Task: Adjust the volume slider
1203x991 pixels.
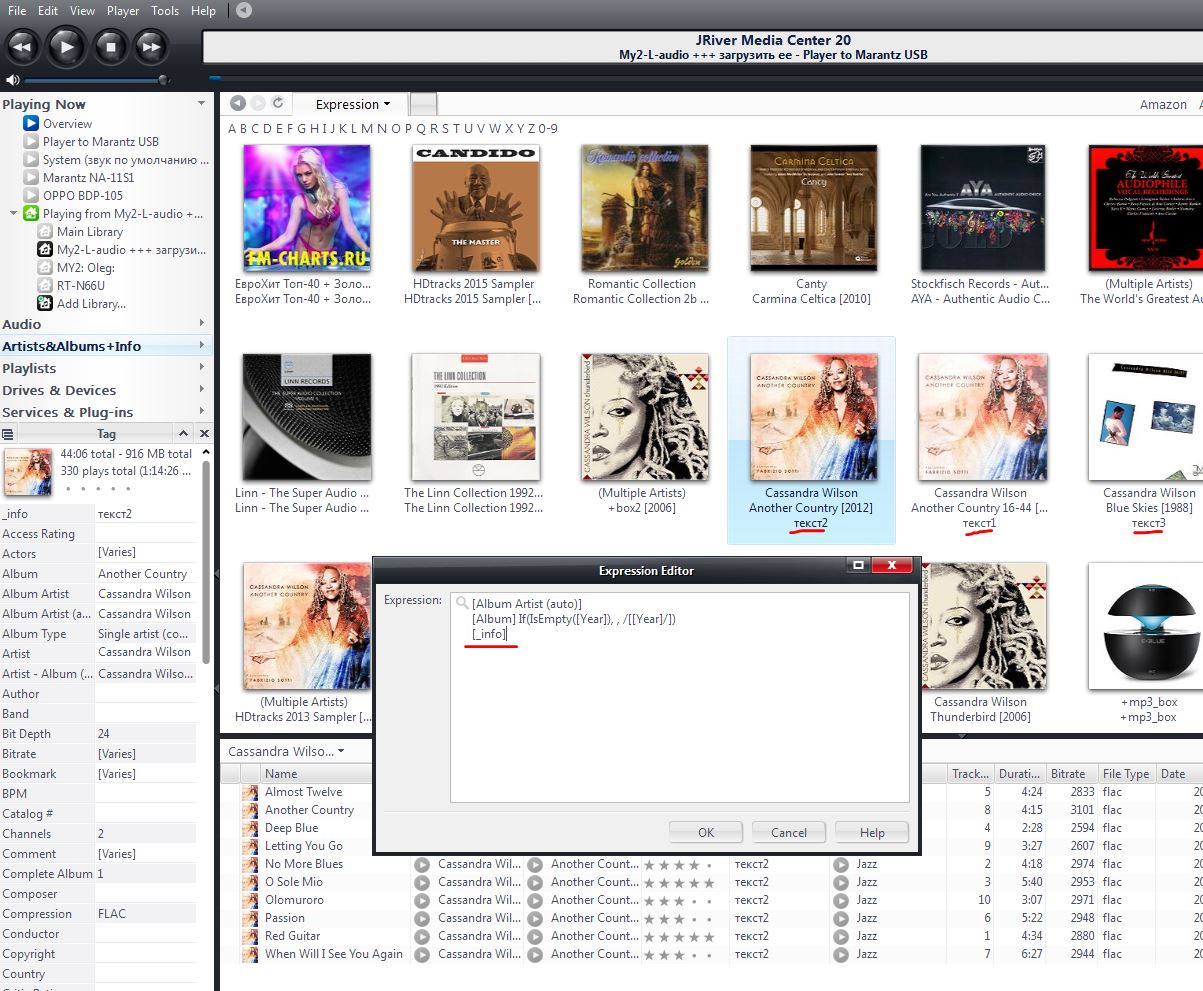Action: (96, 80)
